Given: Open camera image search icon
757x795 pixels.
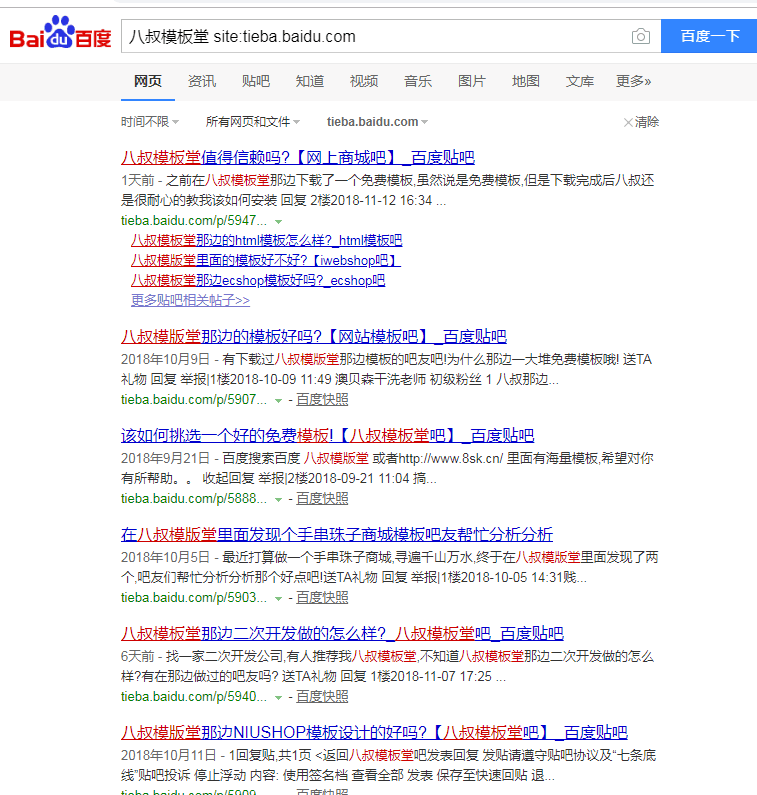Looking at the screenshot, I should pyautogui.click(x=641, y=36).
